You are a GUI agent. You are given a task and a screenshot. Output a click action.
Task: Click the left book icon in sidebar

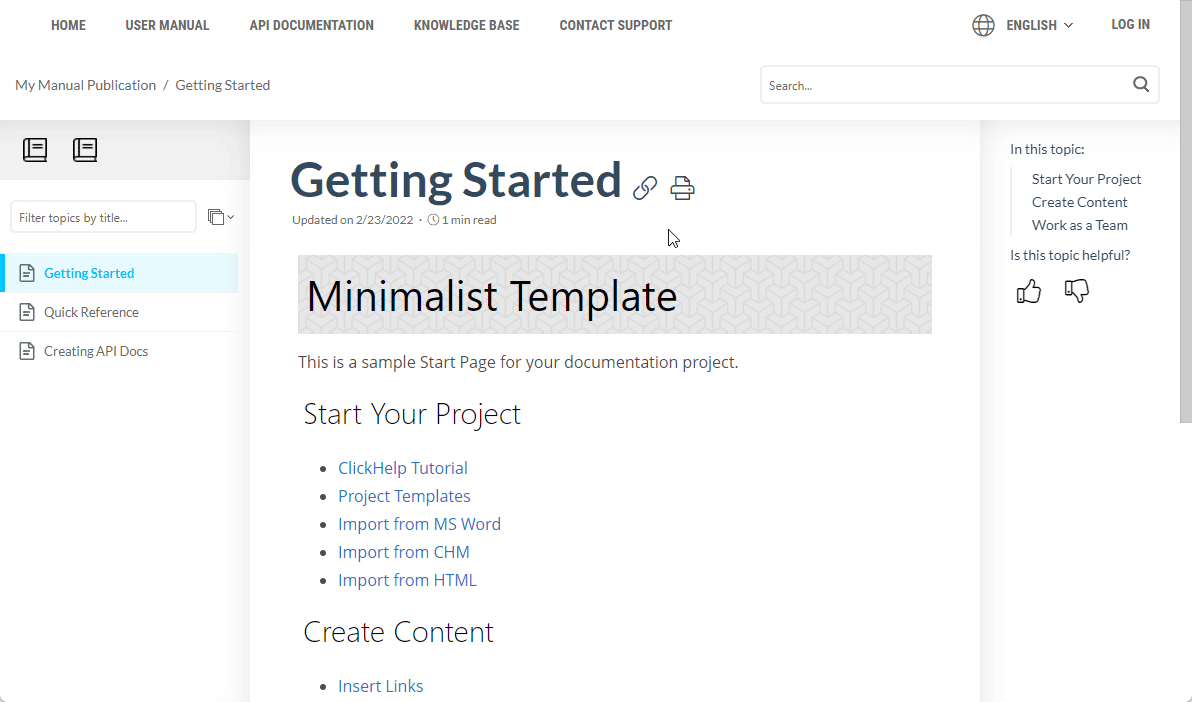click(35, 150)
